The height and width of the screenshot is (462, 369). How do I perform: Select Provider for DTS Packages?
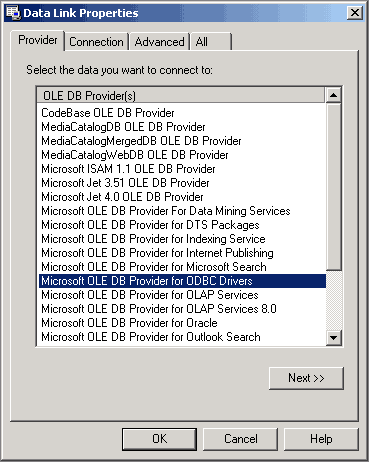182,225
